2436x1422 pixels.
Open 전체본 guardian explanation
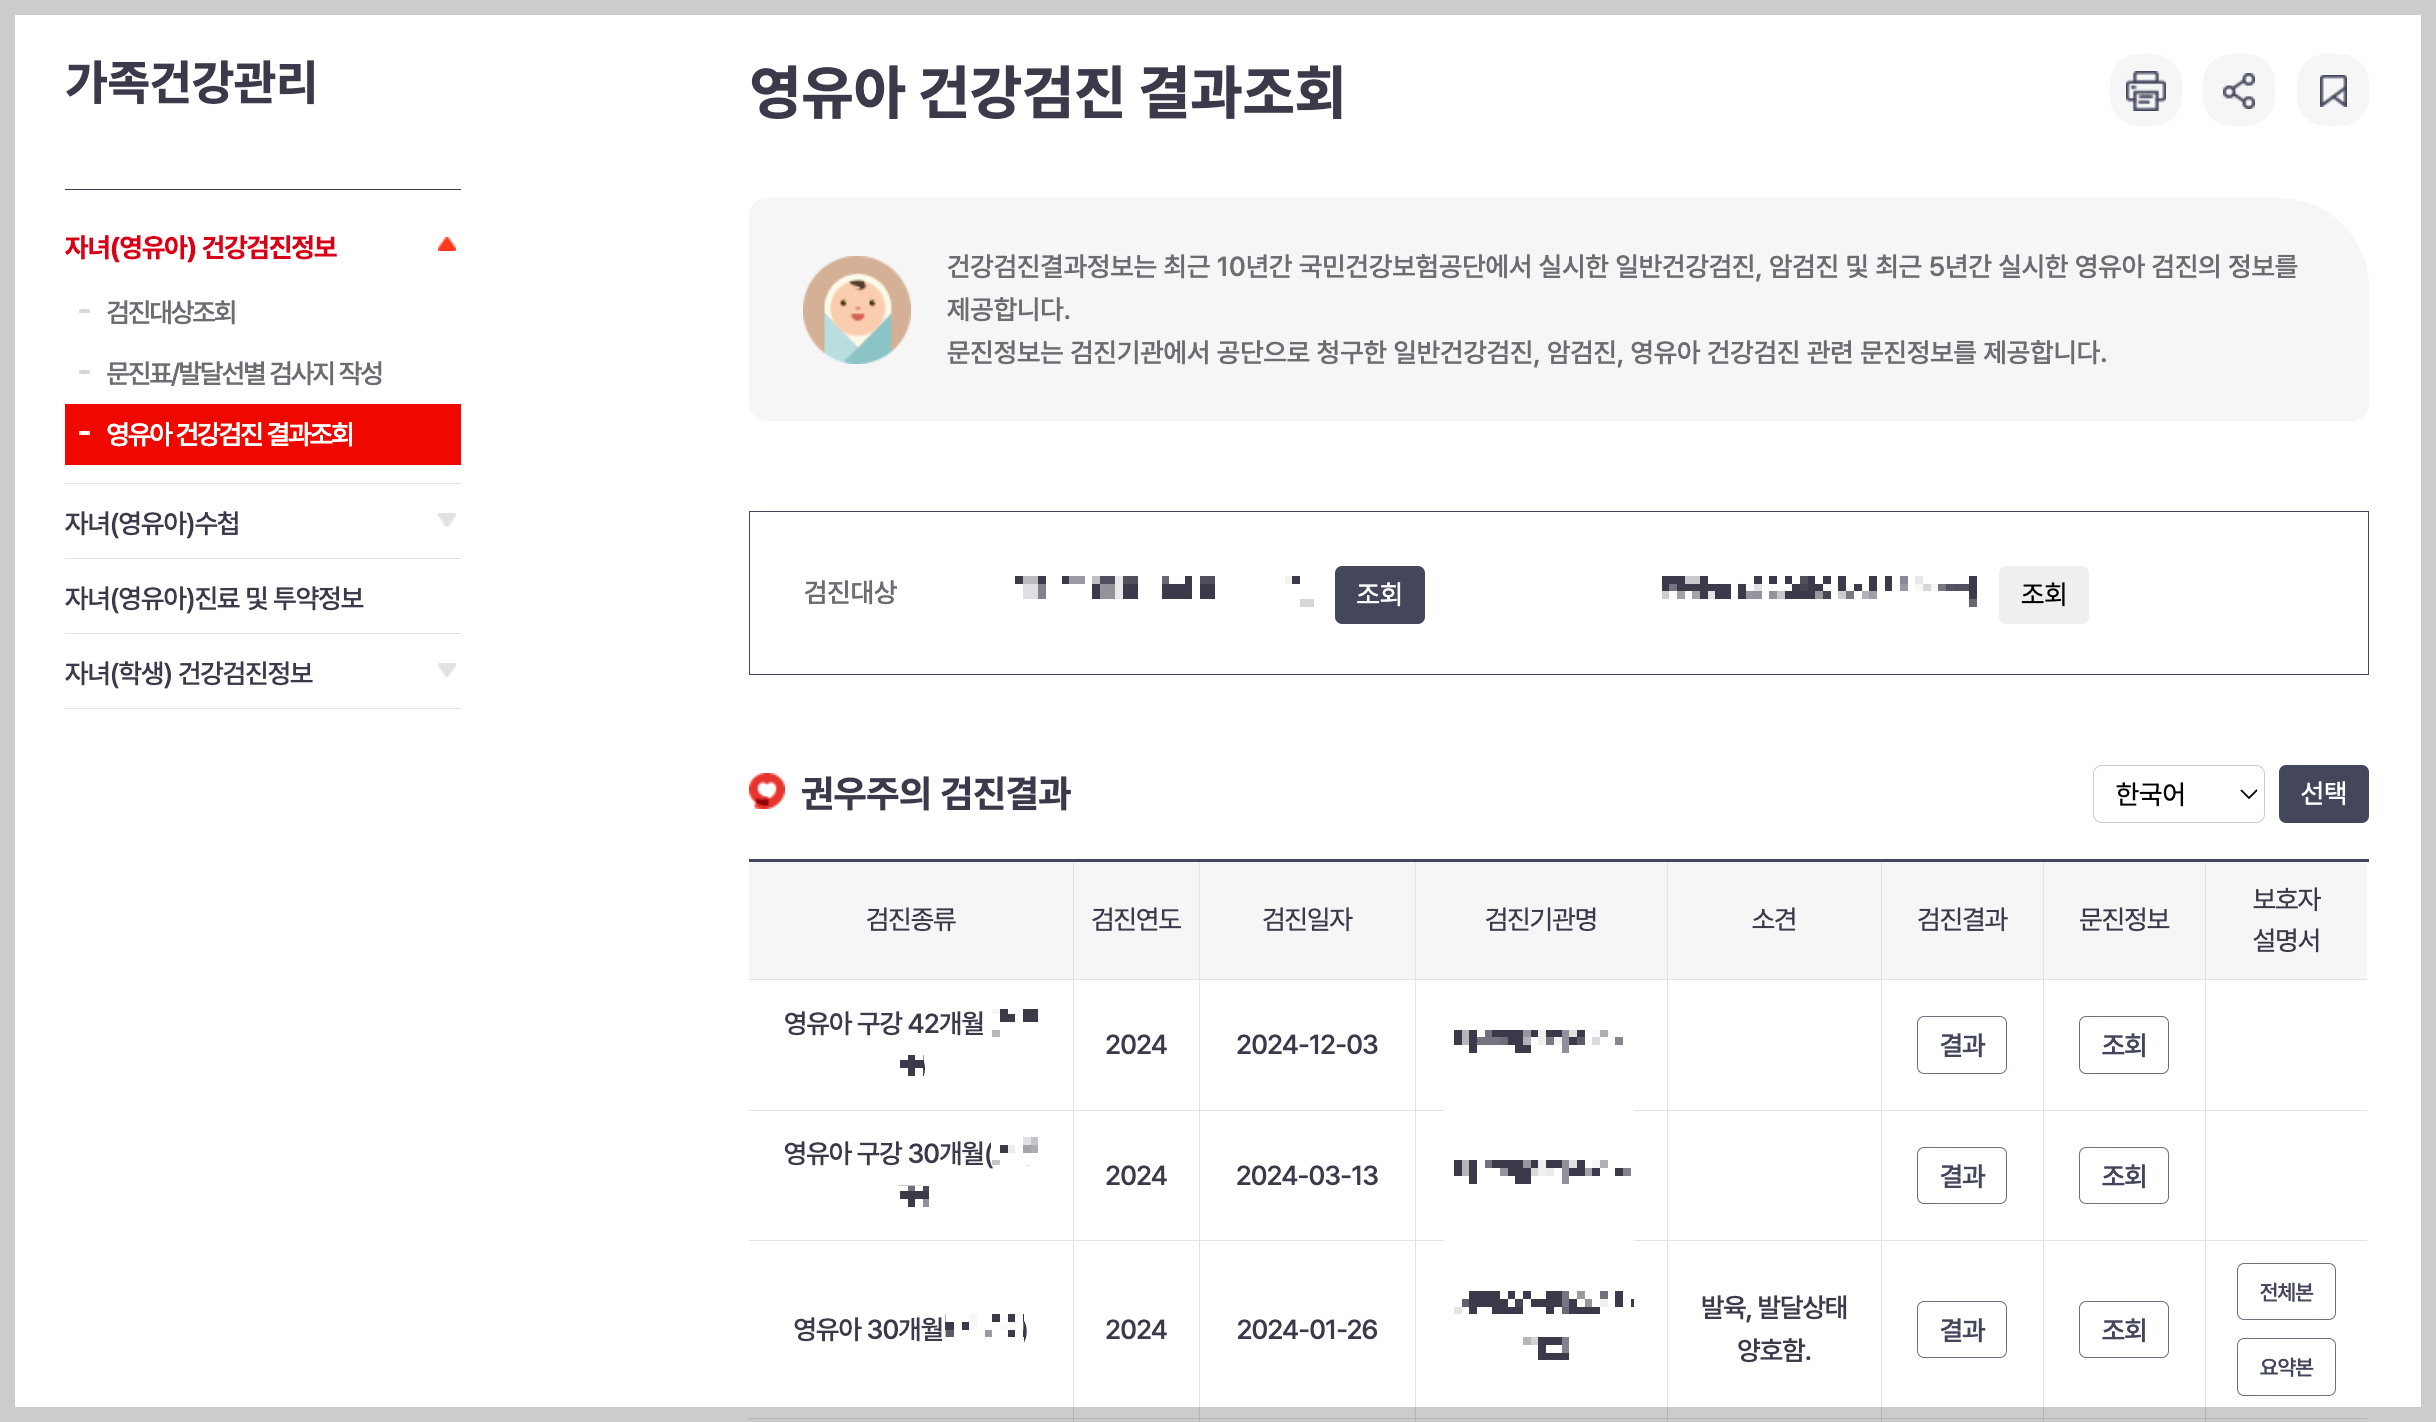pyautogui.click(x=2286, y=1292)
